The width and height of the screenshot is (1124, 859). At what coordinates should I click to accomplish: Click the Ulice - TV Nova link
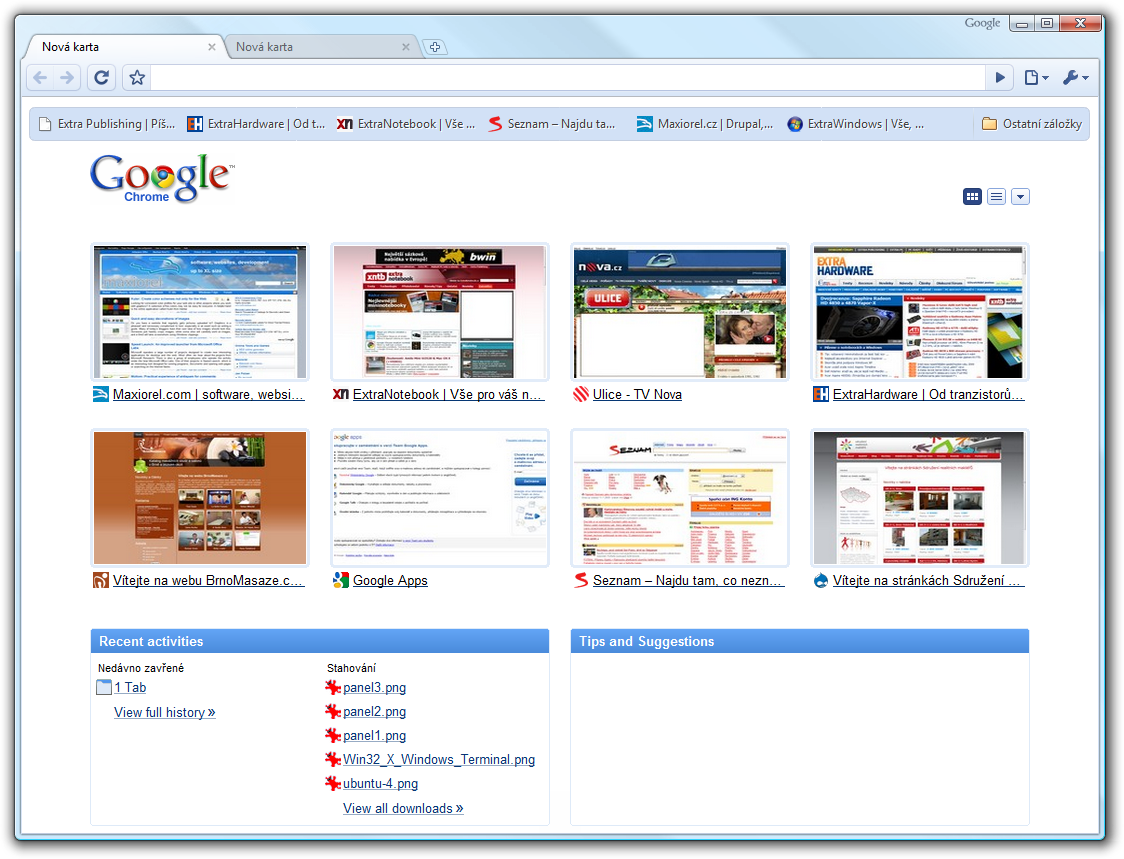(637, 394)
